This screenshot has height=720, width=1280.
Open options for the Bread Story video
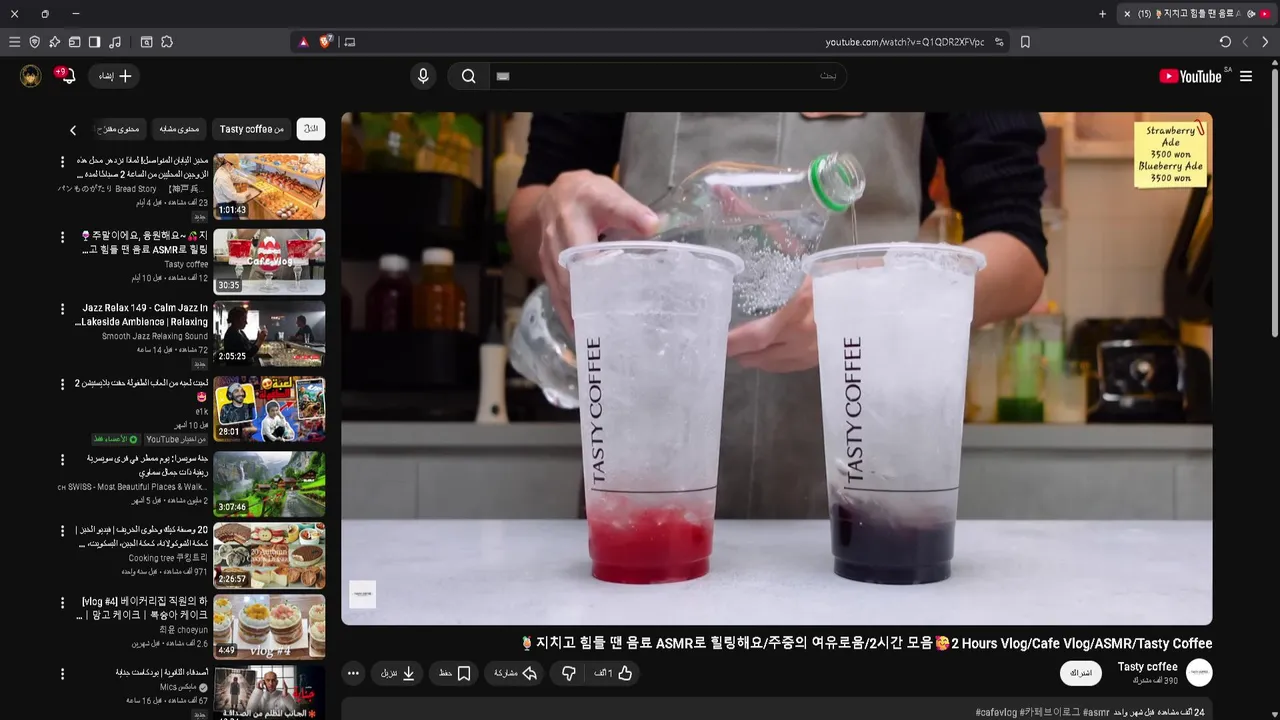[x=62, y=162]
